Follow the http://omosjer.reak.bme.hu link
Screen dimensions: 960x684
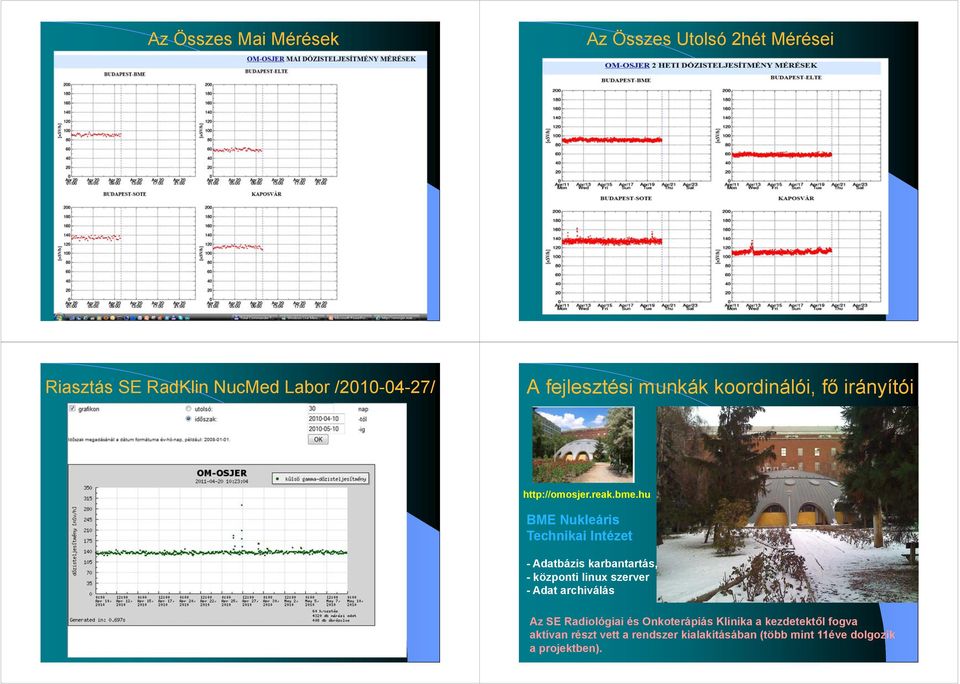[x=587, y=494]
